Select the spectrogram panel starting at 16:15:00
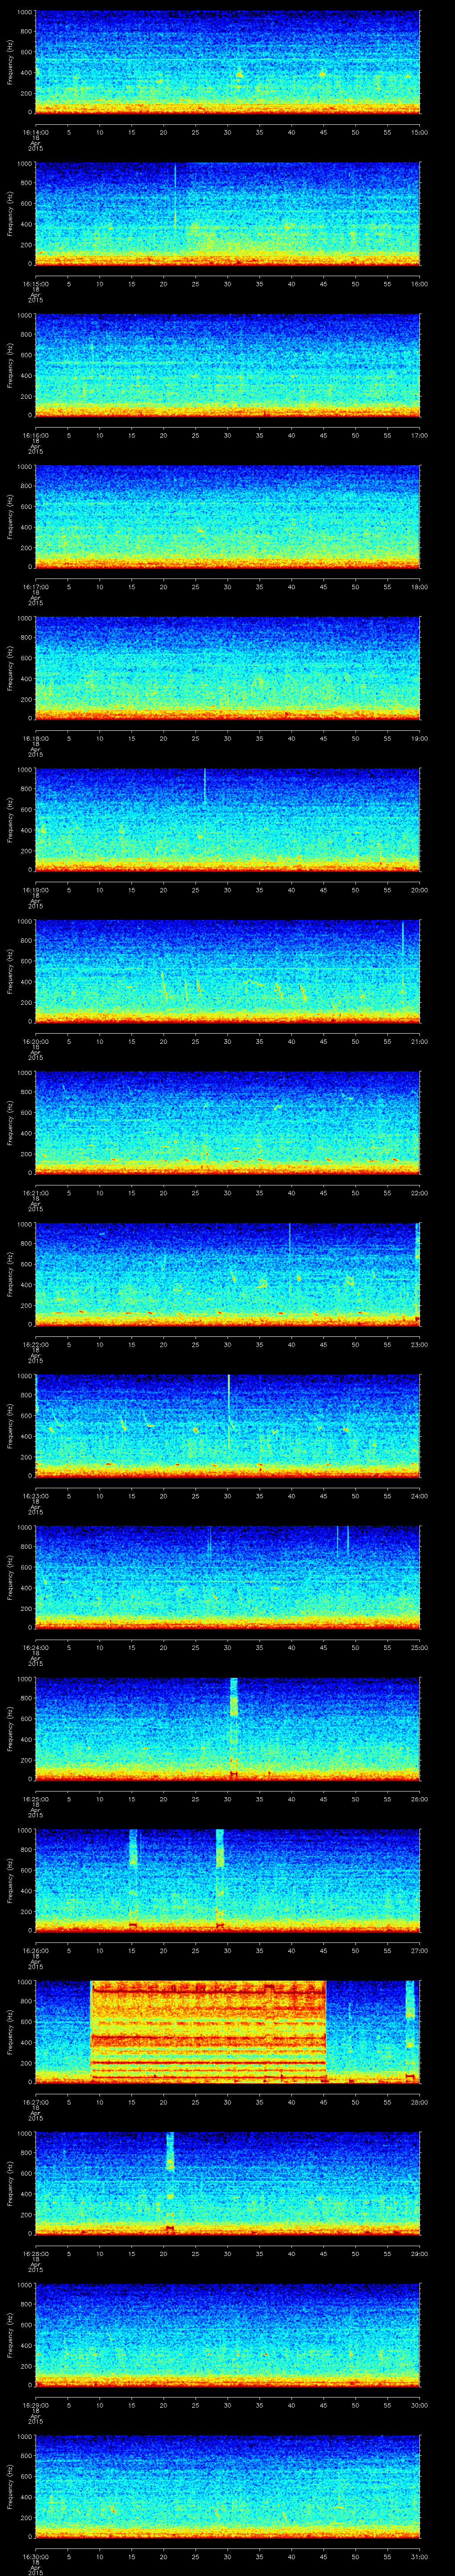 (x=227, y=214)
